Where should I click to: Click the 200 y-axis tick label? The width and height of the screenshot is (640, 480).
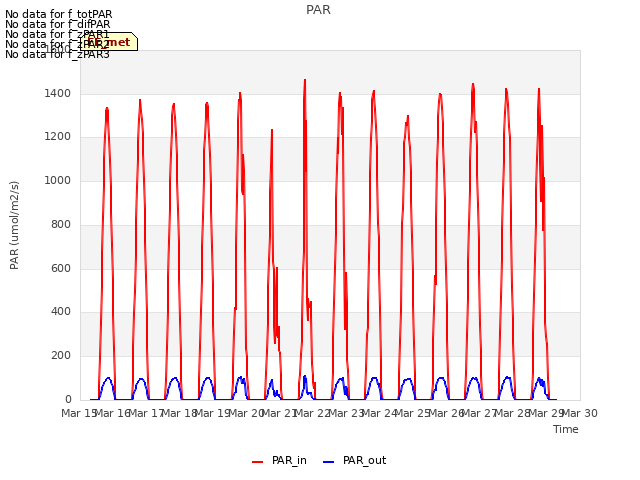(61, 356)
